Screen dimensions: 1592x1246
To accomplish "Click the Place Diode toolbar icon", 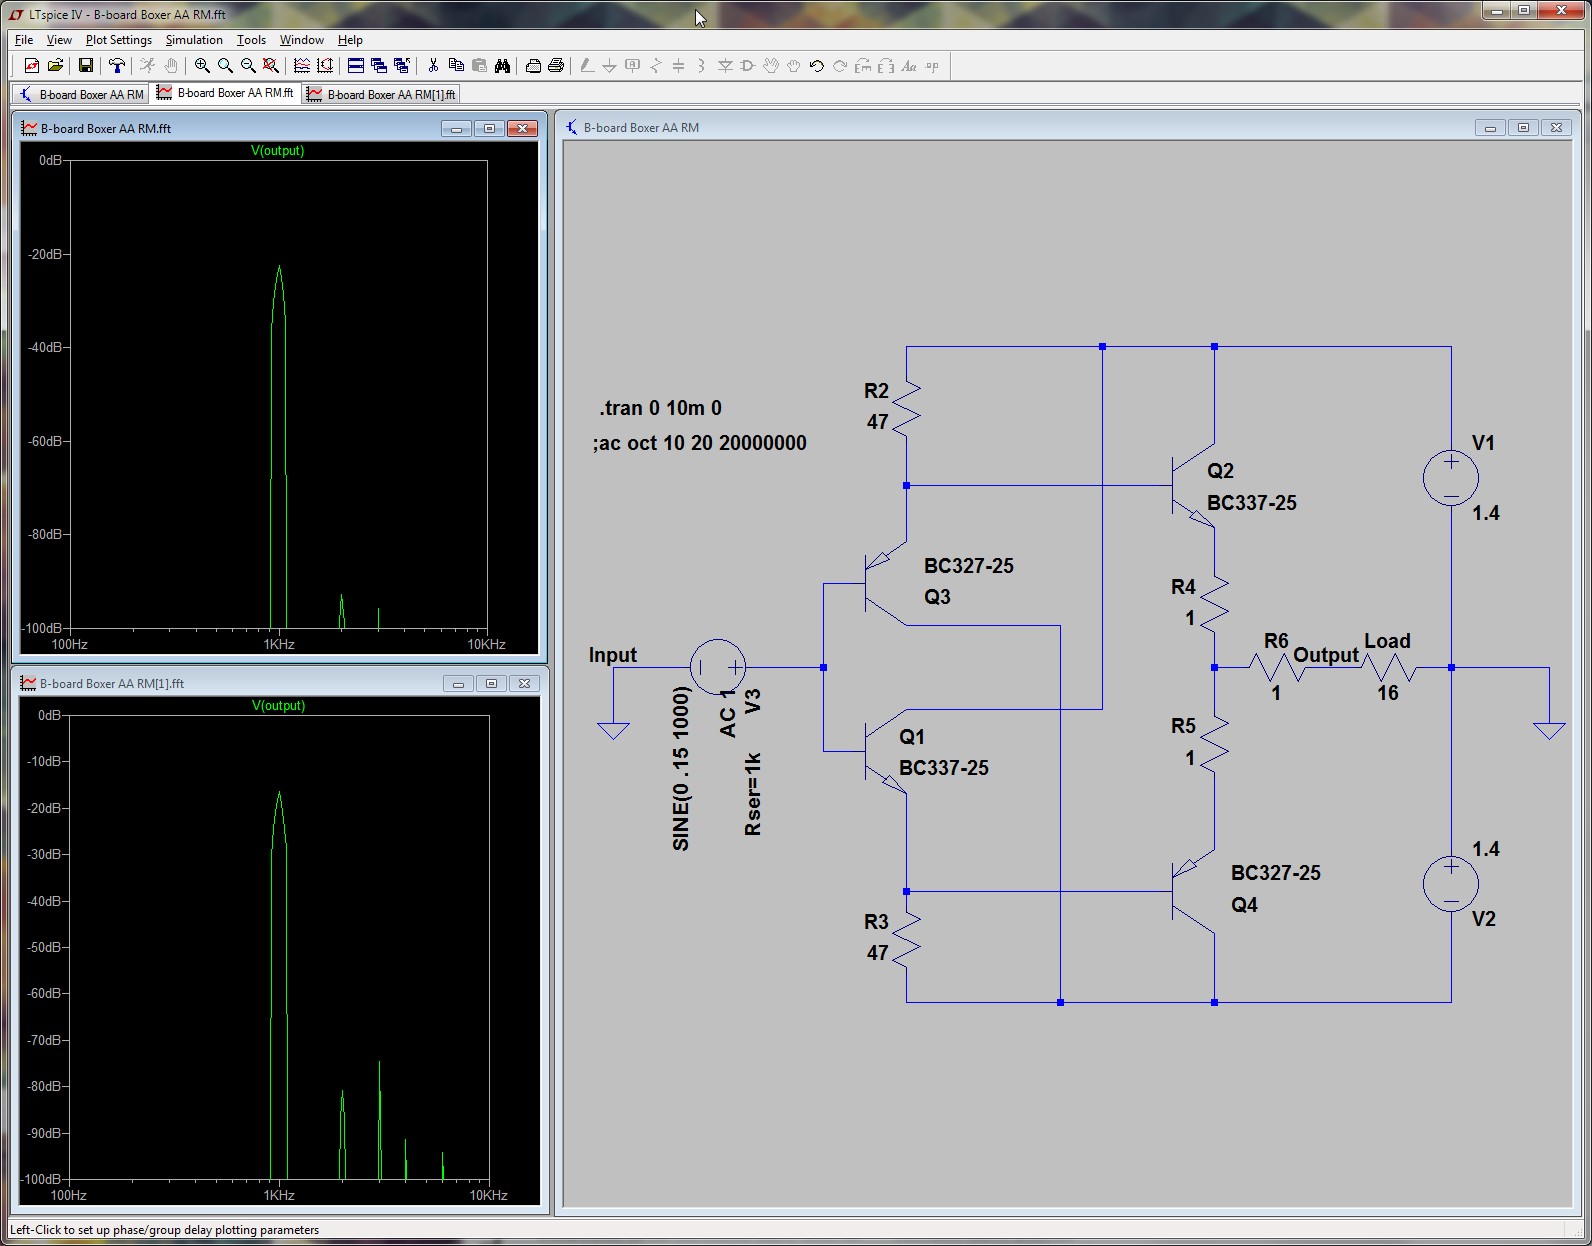I will tap(725, 66).
